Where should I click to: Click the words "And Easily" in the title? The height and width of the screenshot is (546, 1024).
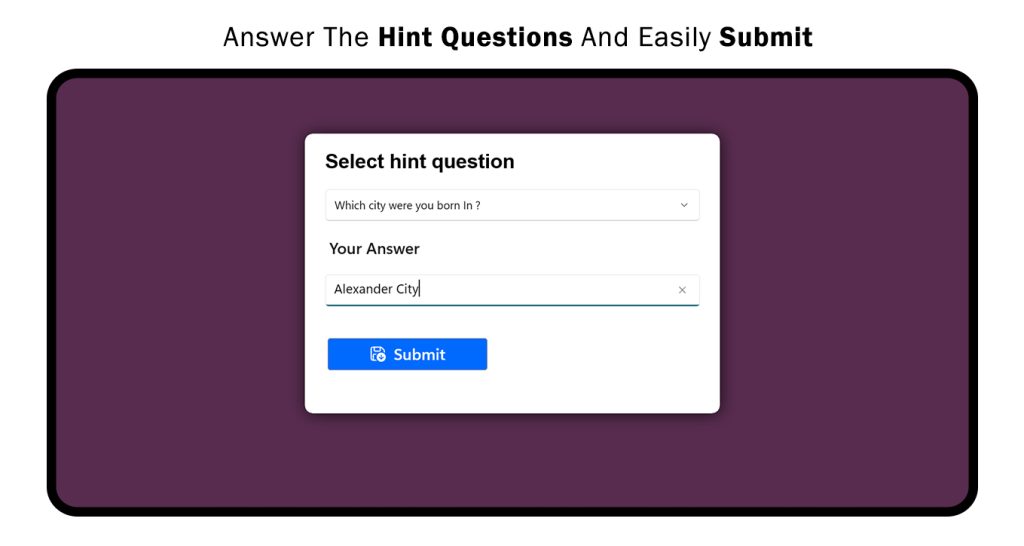pyautogui.click(x=646, y=38)
